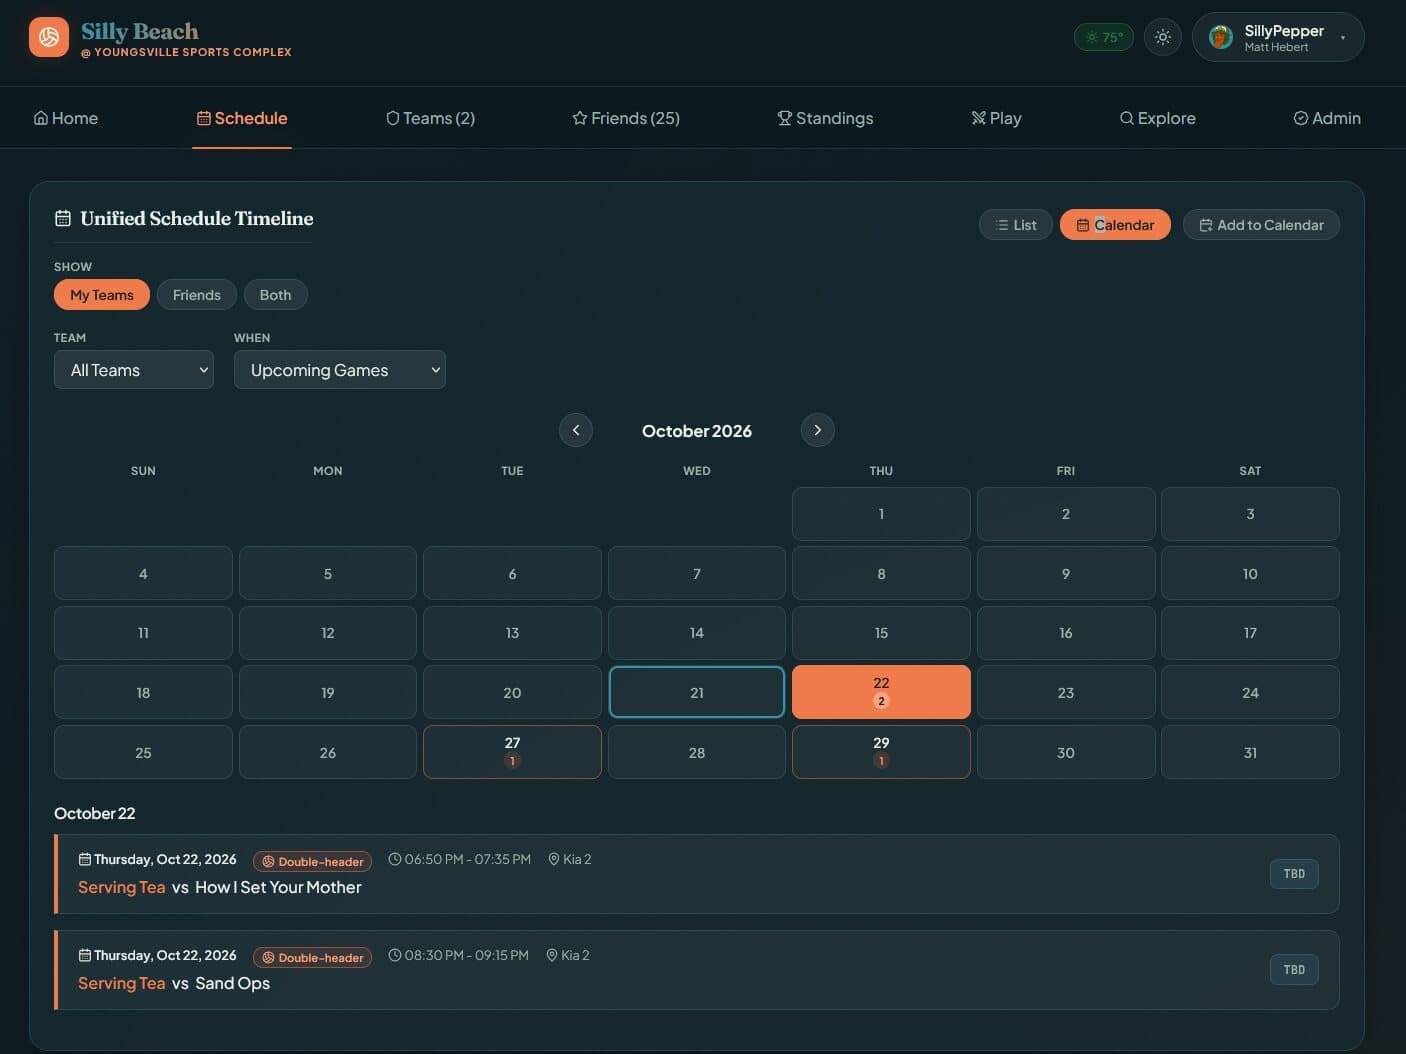
Task: Select October 27 with 1 game
Action: [512, 752]
